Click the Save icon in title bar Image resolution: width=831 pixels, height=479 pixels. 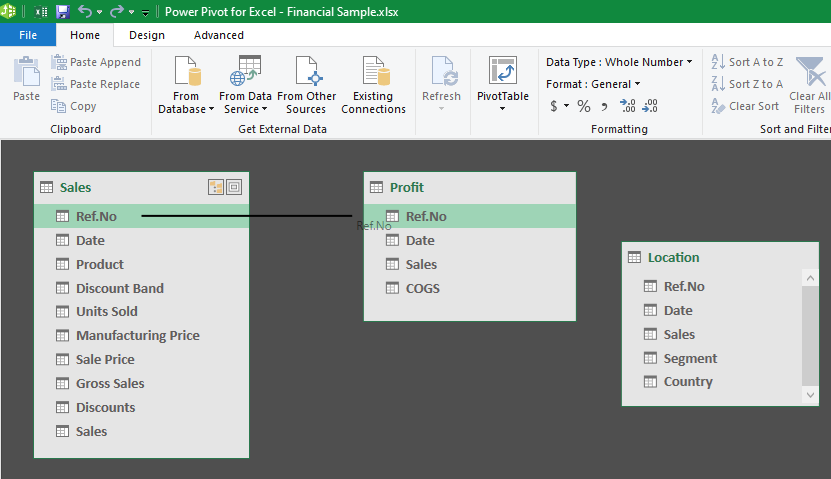pos(63,11)
